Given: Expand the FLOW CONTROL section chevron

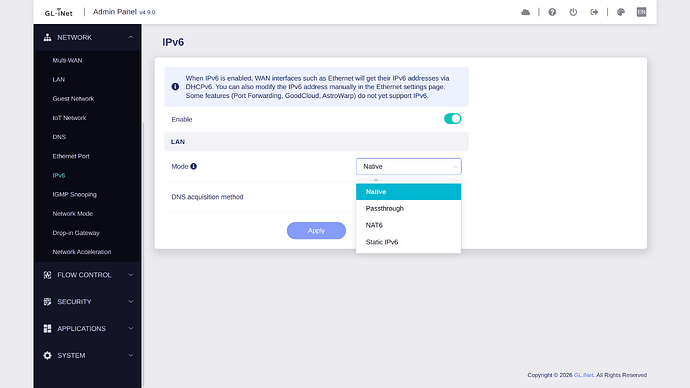Looking at the screenshot, I should click(x=131, y=275).
